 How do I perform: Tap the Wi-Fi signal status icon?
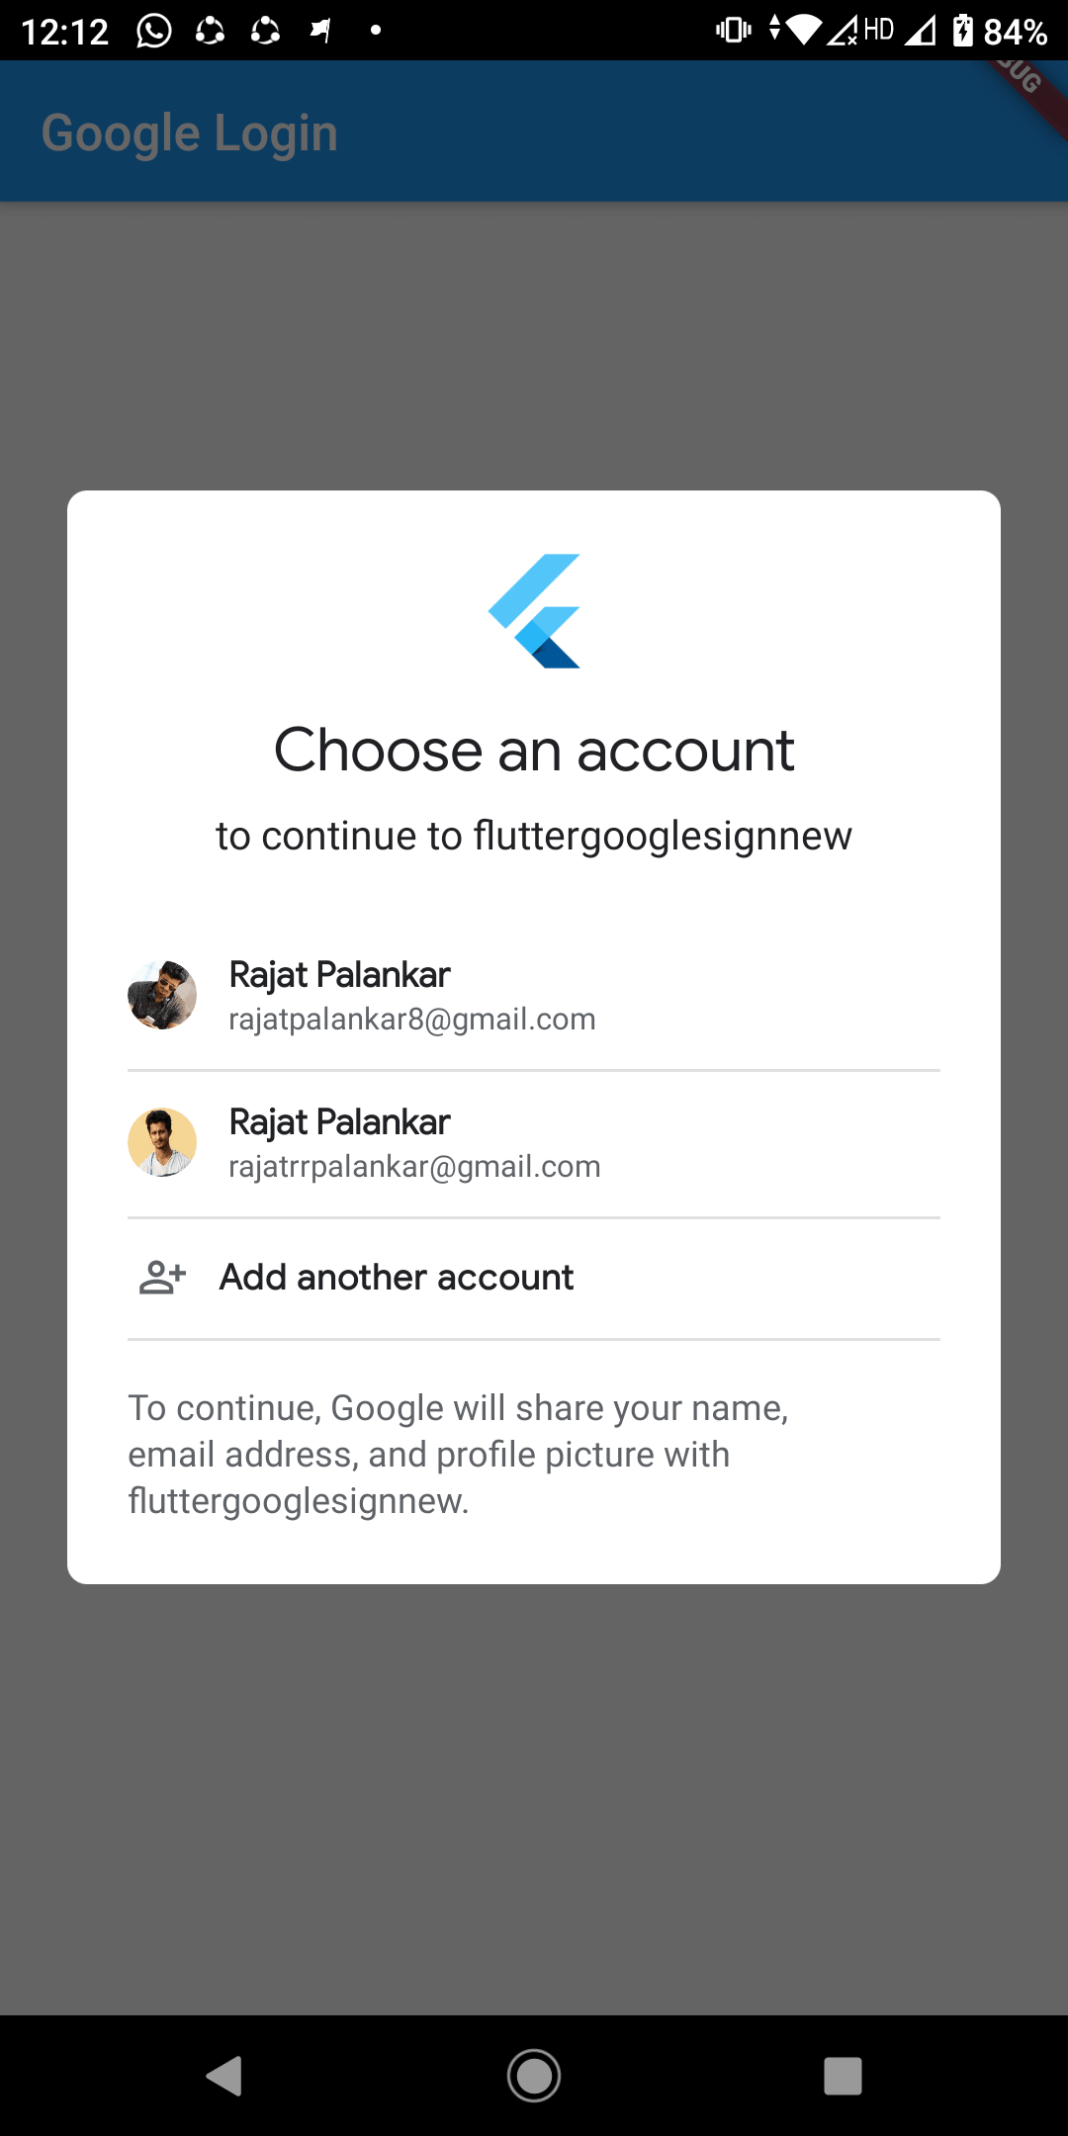[x=802, y=30]
